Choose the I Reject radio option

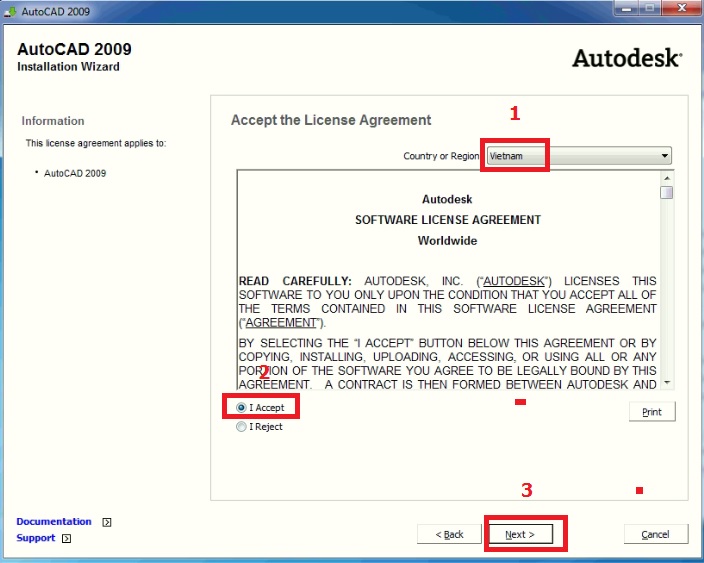242,427
